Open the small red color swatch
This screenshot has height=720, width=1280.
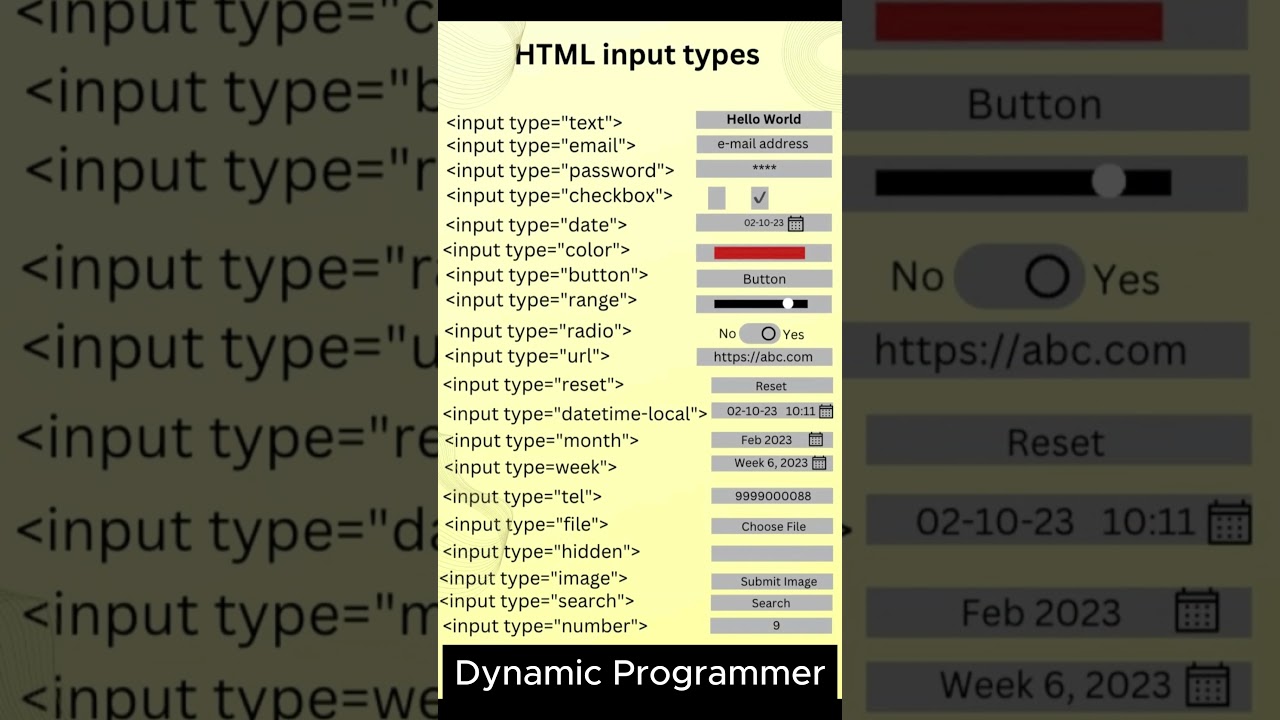[x=760, y=253]
